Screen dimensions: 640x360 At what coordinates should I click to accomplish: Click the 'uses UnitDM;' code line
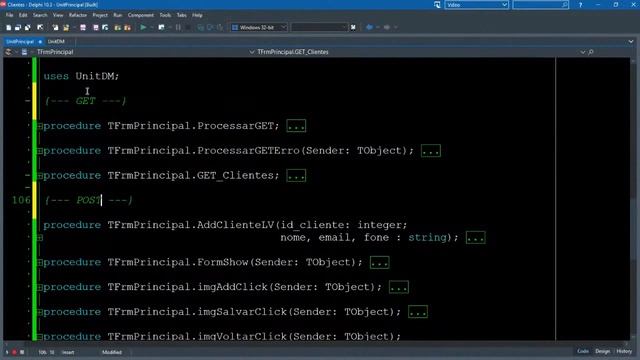pos(81,76)
